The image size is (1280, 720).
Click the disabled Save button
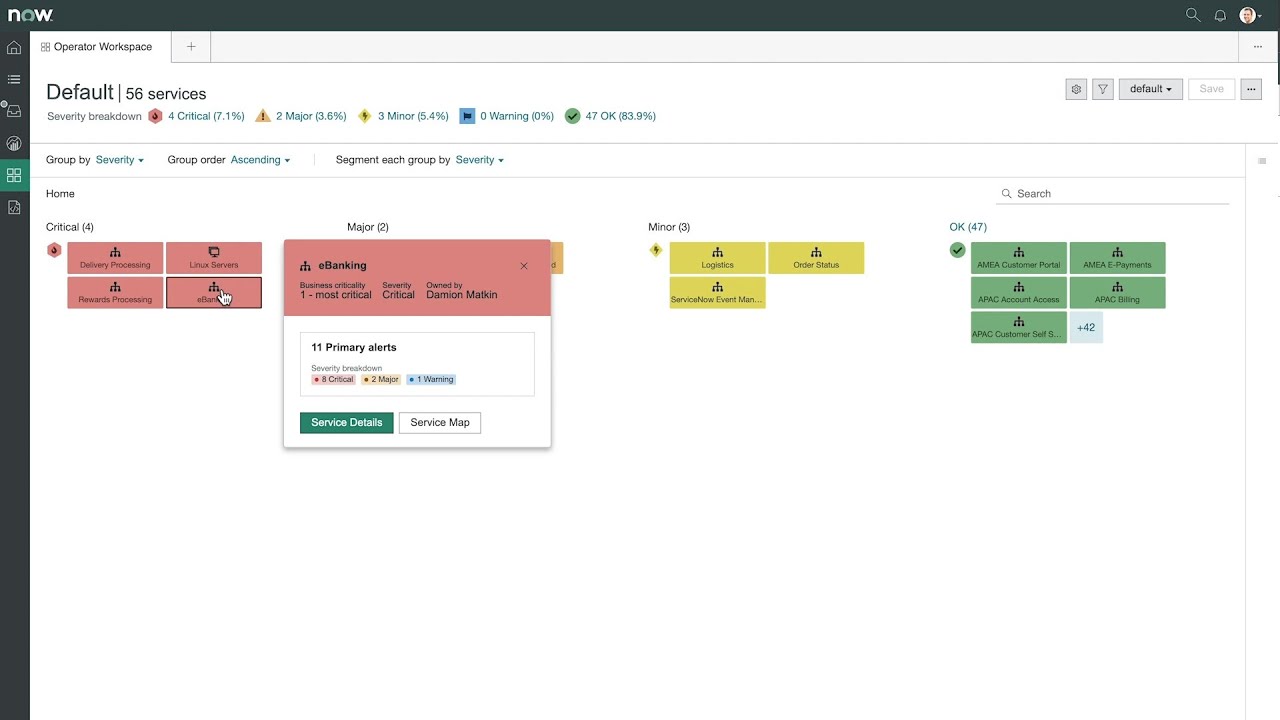tap(1211, 89)
